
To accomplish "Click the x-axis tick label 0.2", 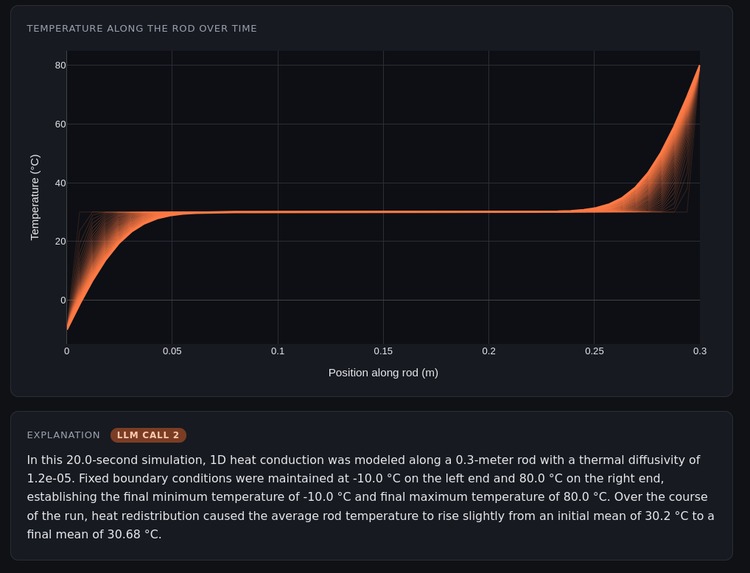I will 489,351.
